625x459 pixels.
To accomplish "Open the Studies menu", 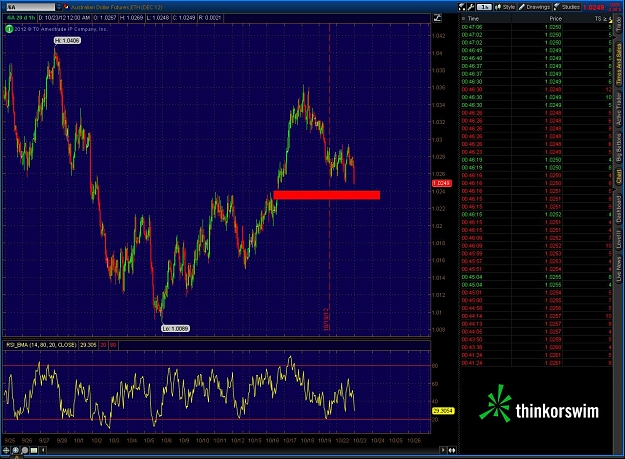I will pos(567,7).
